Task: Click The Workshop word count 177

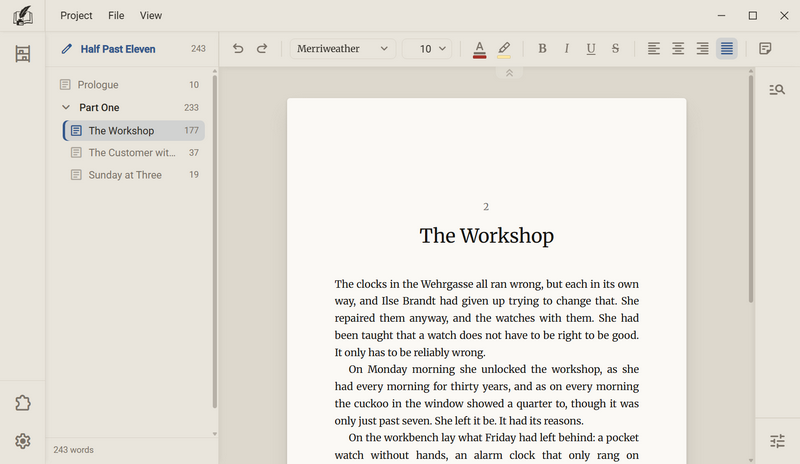Action: [191, 131]
